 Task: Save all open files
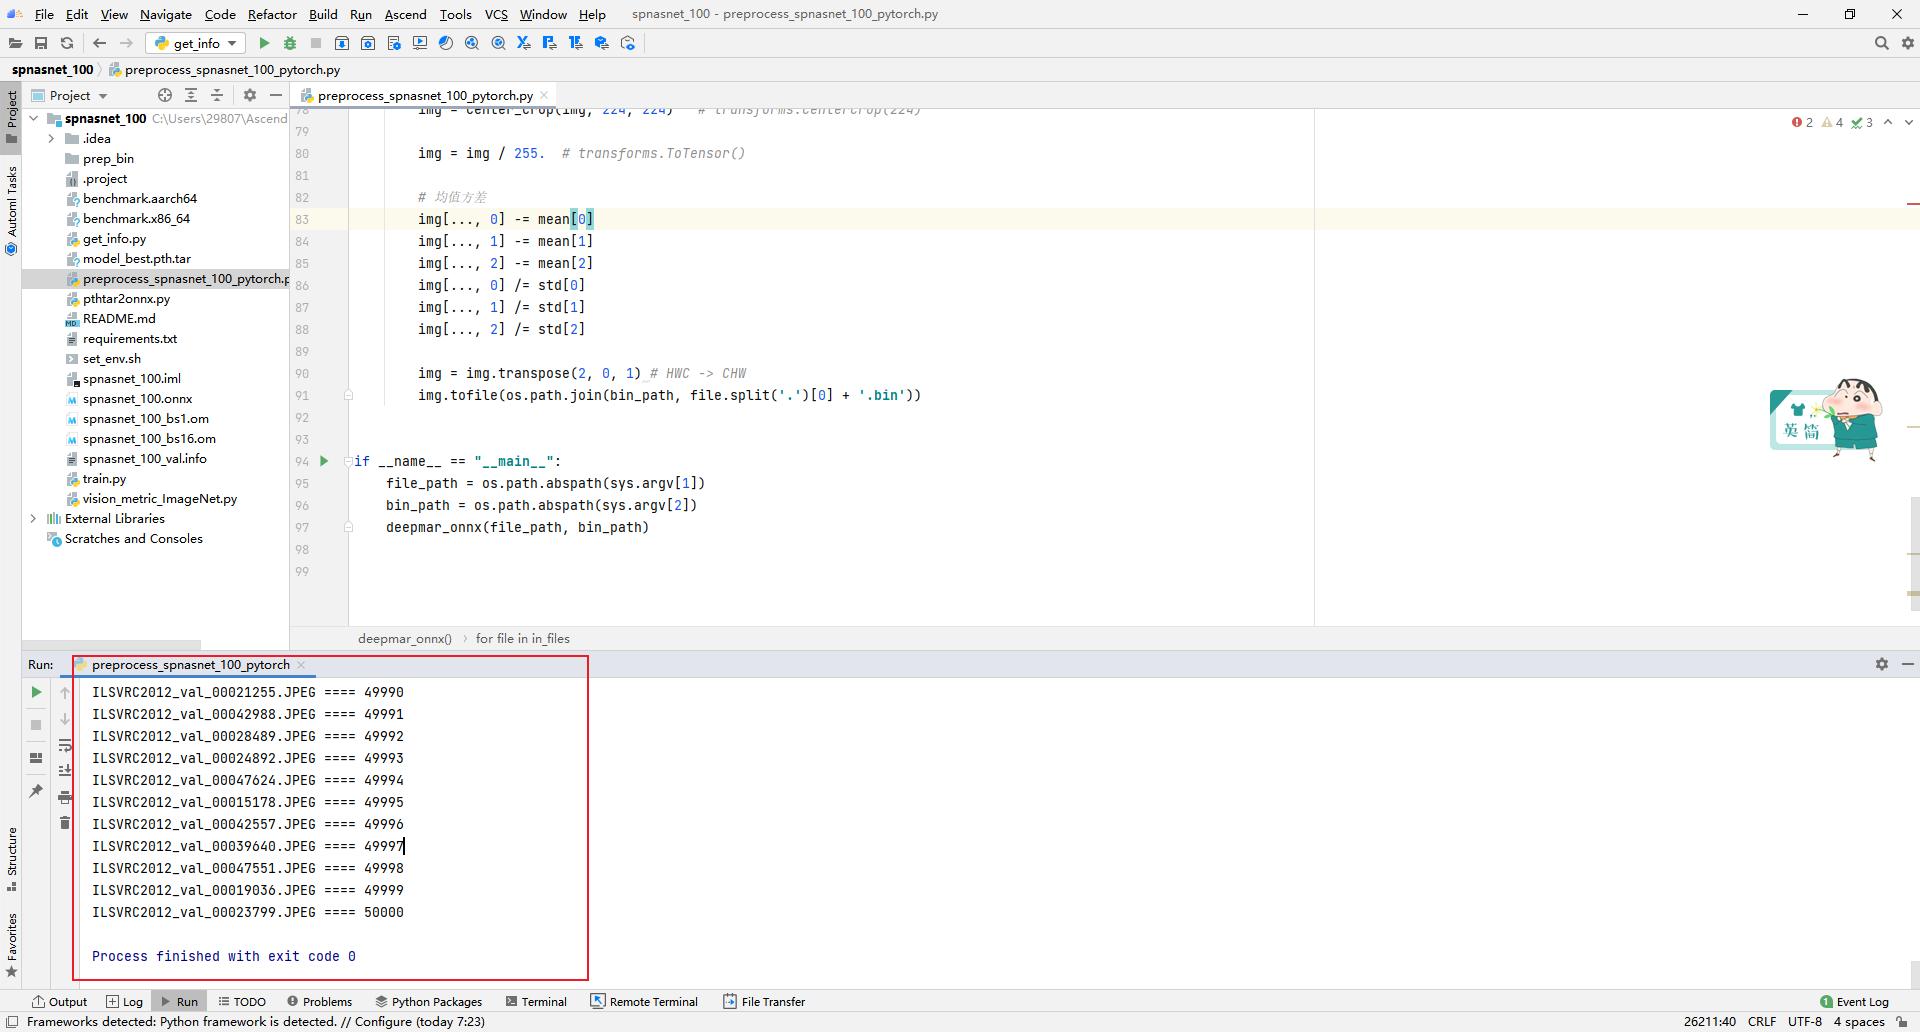click(41, 43)
